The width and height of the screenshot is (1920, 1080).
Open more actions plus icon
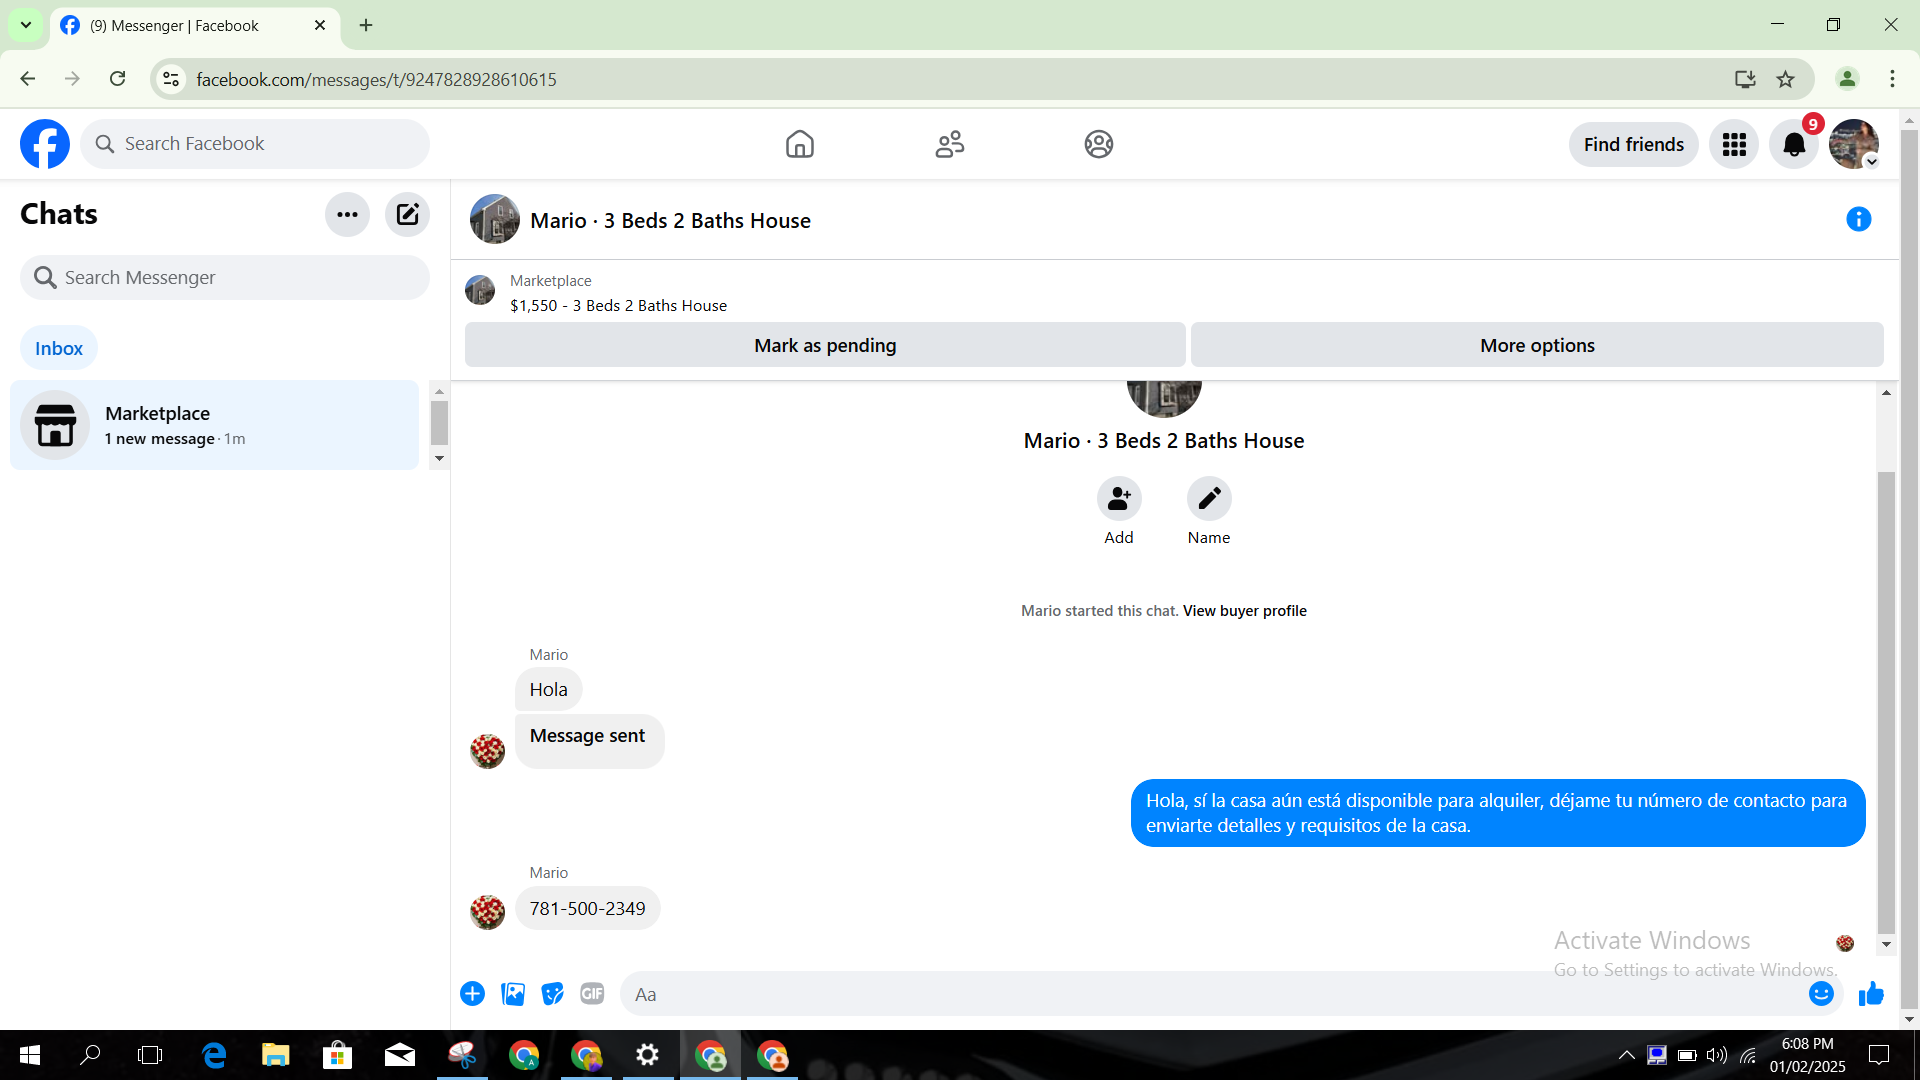(472, 993)
